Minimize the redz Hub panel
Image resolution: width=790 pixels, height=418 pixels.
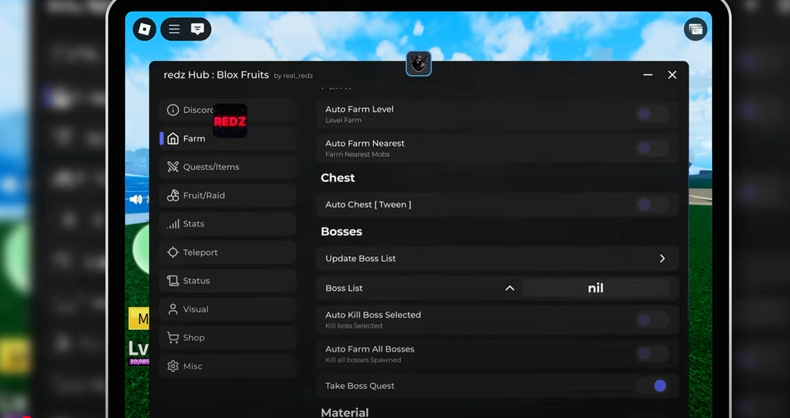click(x=648, y=75)
